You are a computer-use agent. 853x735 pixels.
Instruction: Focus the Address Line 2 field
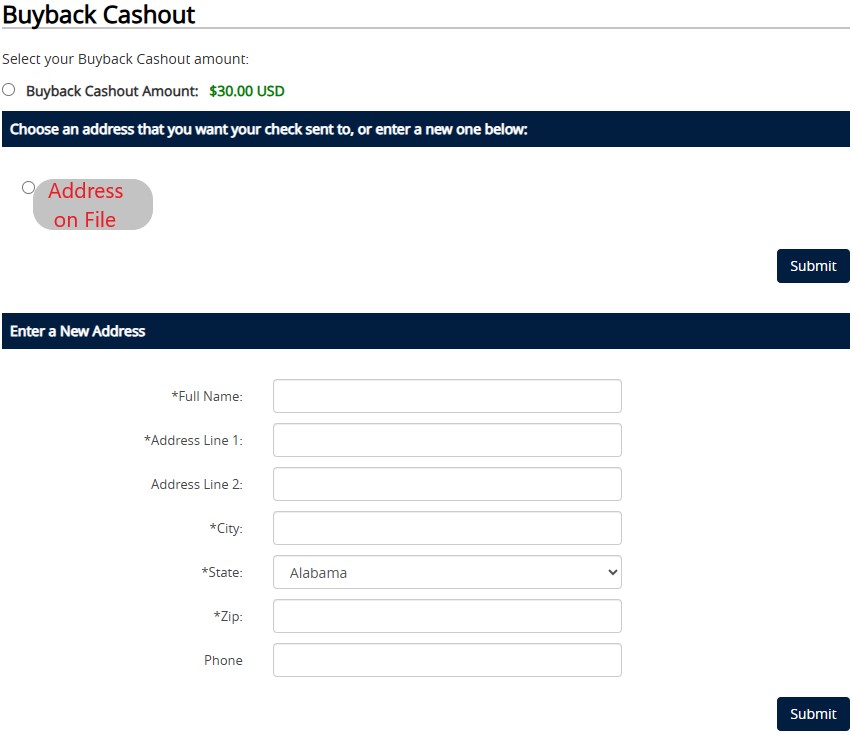(x=447, y=484)
